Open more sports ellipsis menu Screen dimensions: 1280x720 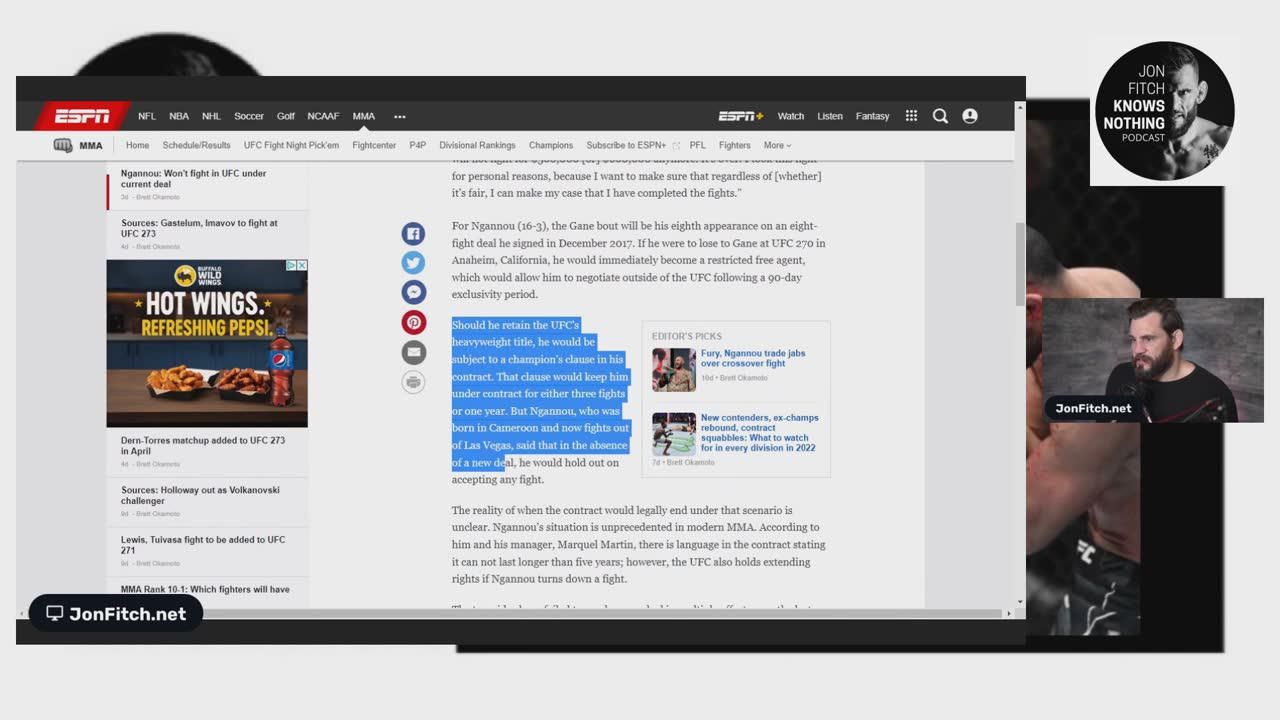(x=400, y=117)
